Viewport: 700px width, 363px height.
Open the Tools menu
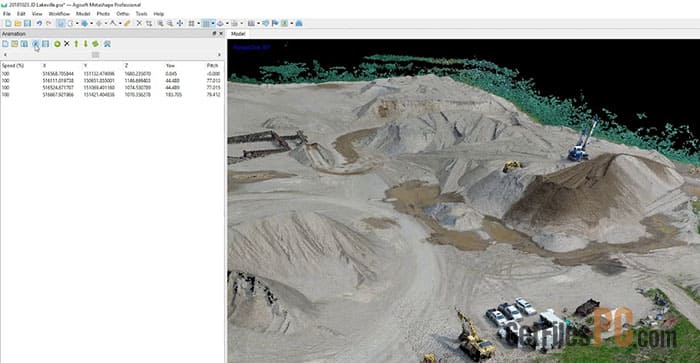[141, 14]
